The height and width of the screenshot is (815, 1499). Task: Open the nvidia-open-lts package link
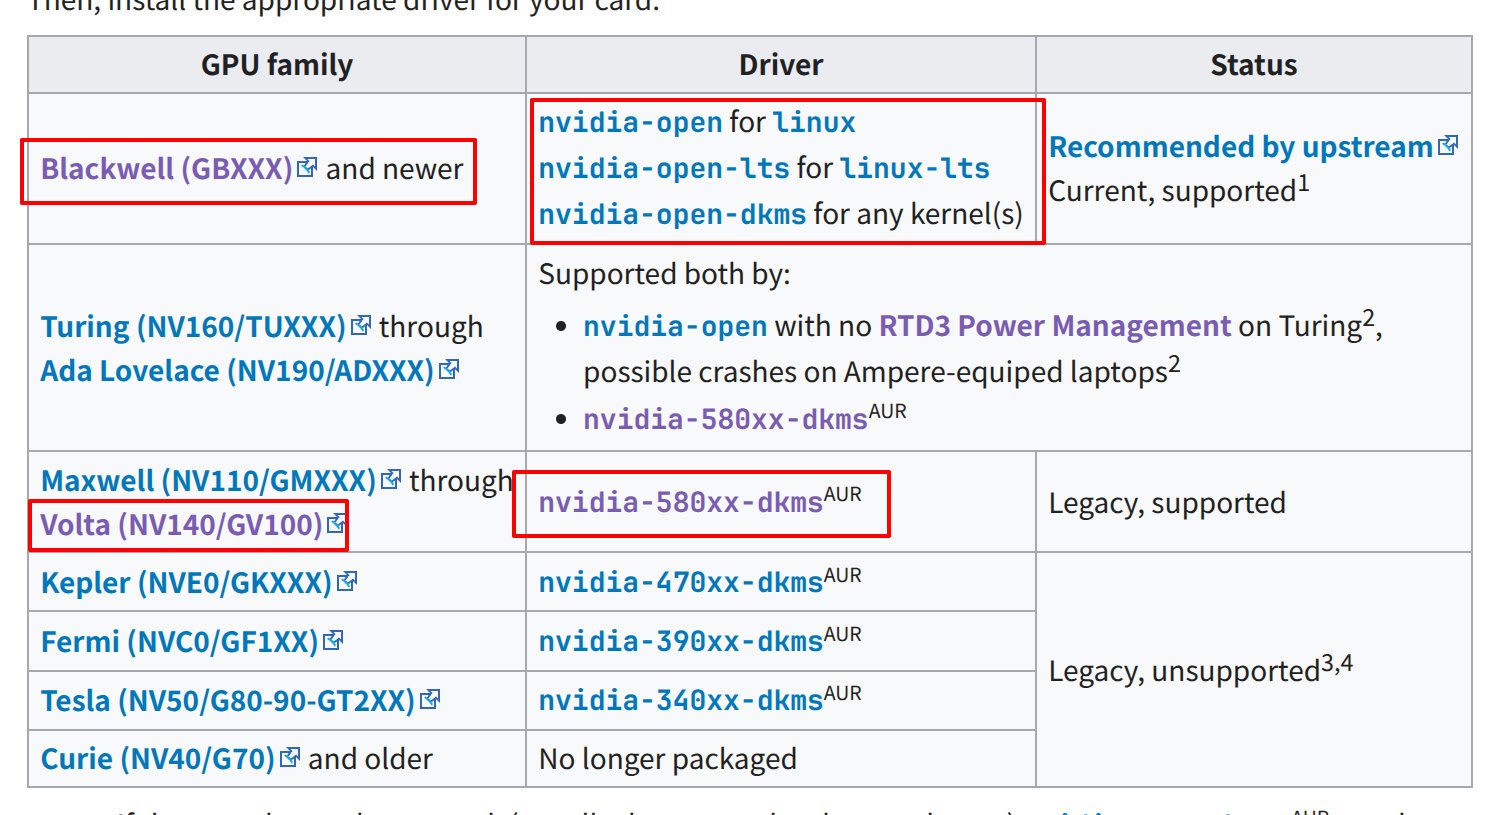664,168
